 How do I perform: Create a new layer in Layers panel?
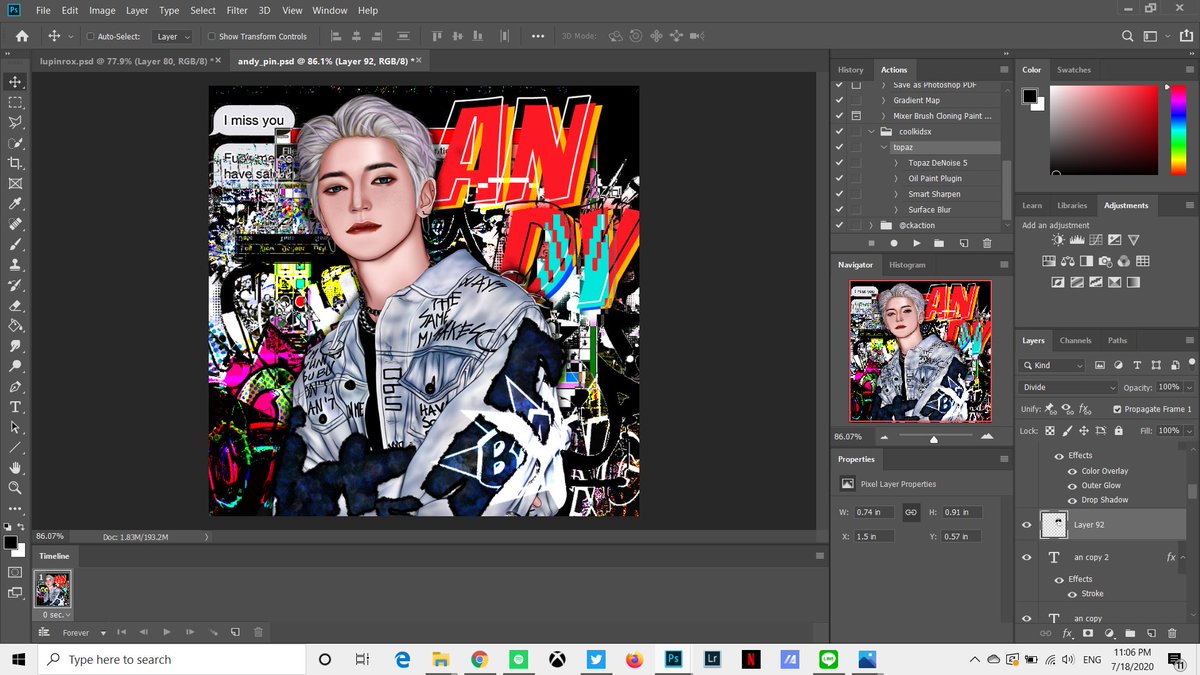1151,633
